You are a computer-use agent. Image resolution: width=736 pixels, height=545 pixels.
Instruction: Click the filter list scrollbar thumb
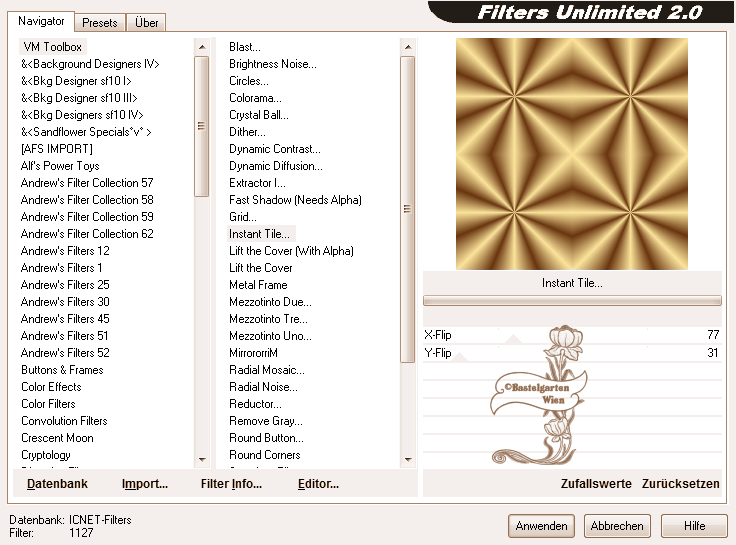click(x=407, y=209)
